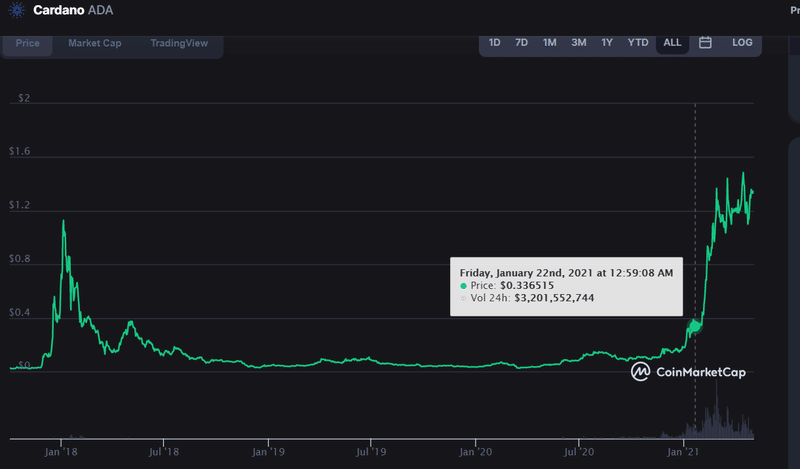Click the Jan '20 x-axis label
The width and height of the screenshot is (800, 469).
pyautogui.click(x=476, y=452)
